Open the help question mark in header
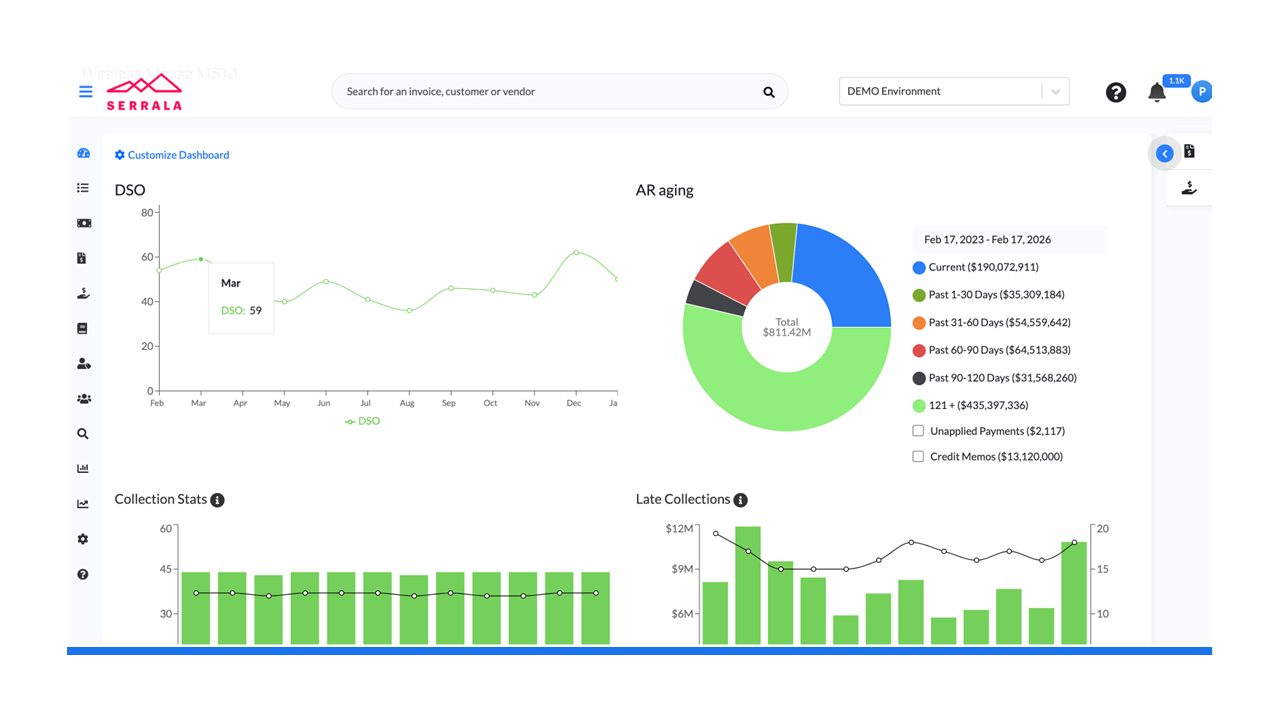Screen dimensions: 1280x720 [x=1116, y=92]
